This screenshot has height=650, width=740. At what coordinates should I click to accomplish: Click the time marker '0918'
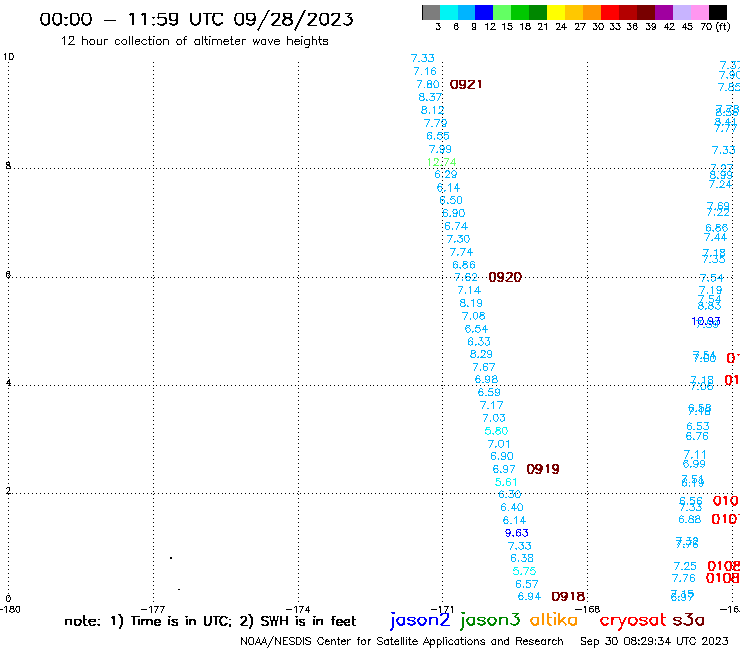(x=568, y=597)
